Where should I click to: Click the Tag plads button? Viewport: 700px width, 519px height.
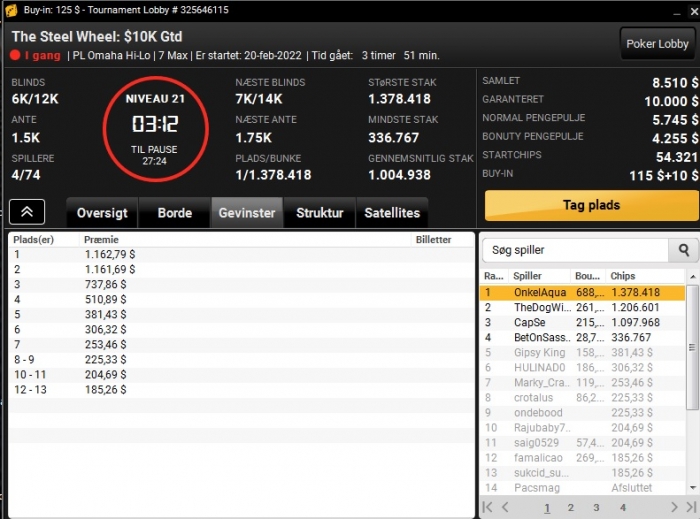coord(592,205)
